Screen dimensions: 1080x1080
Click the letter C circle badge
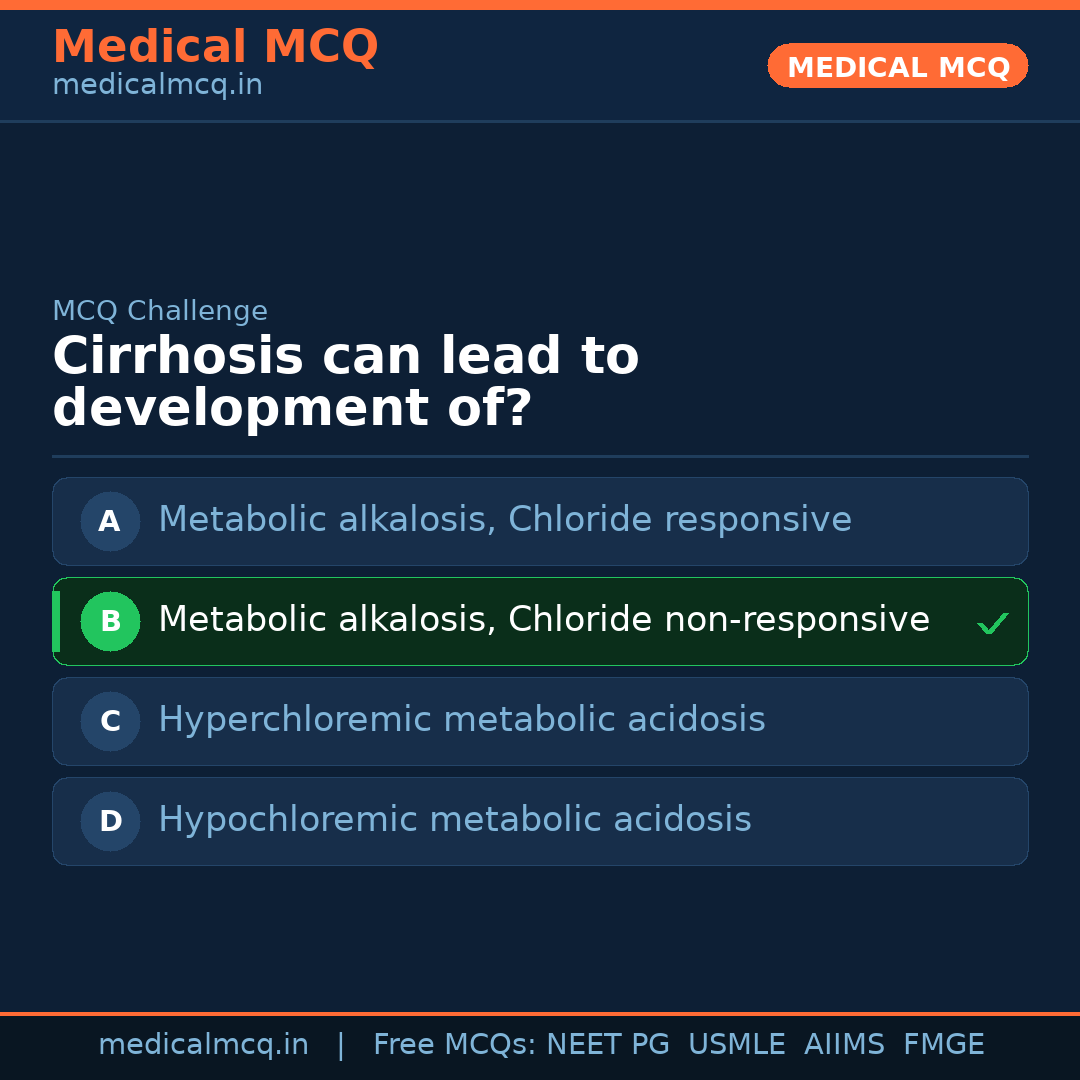click(x=110, y=721)
